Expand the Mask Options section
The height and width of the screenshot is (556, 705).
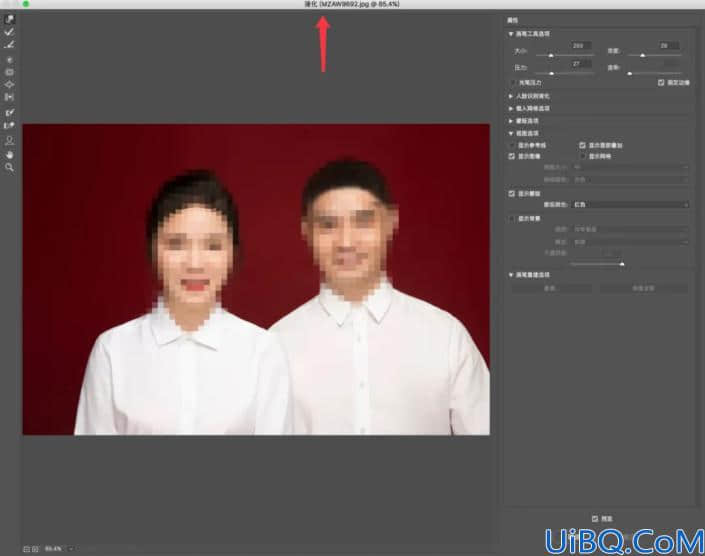click(511, 121)
